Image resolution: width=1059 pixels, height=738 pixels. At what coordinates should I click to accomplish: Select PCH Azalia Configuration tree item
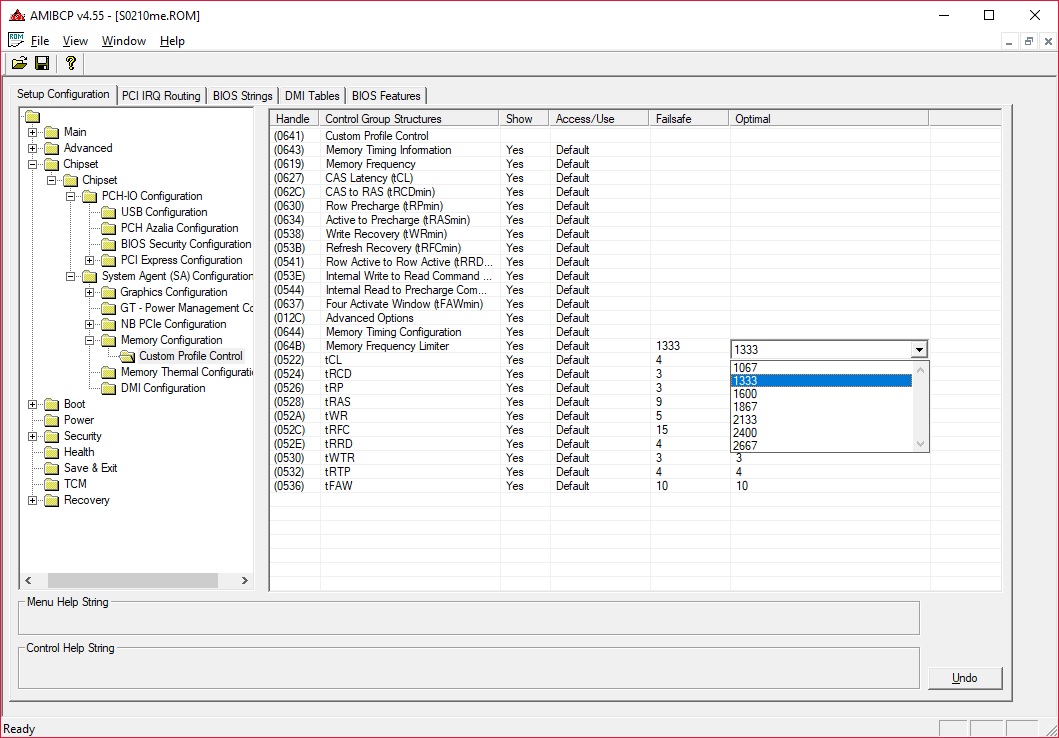tap(179, 228)
